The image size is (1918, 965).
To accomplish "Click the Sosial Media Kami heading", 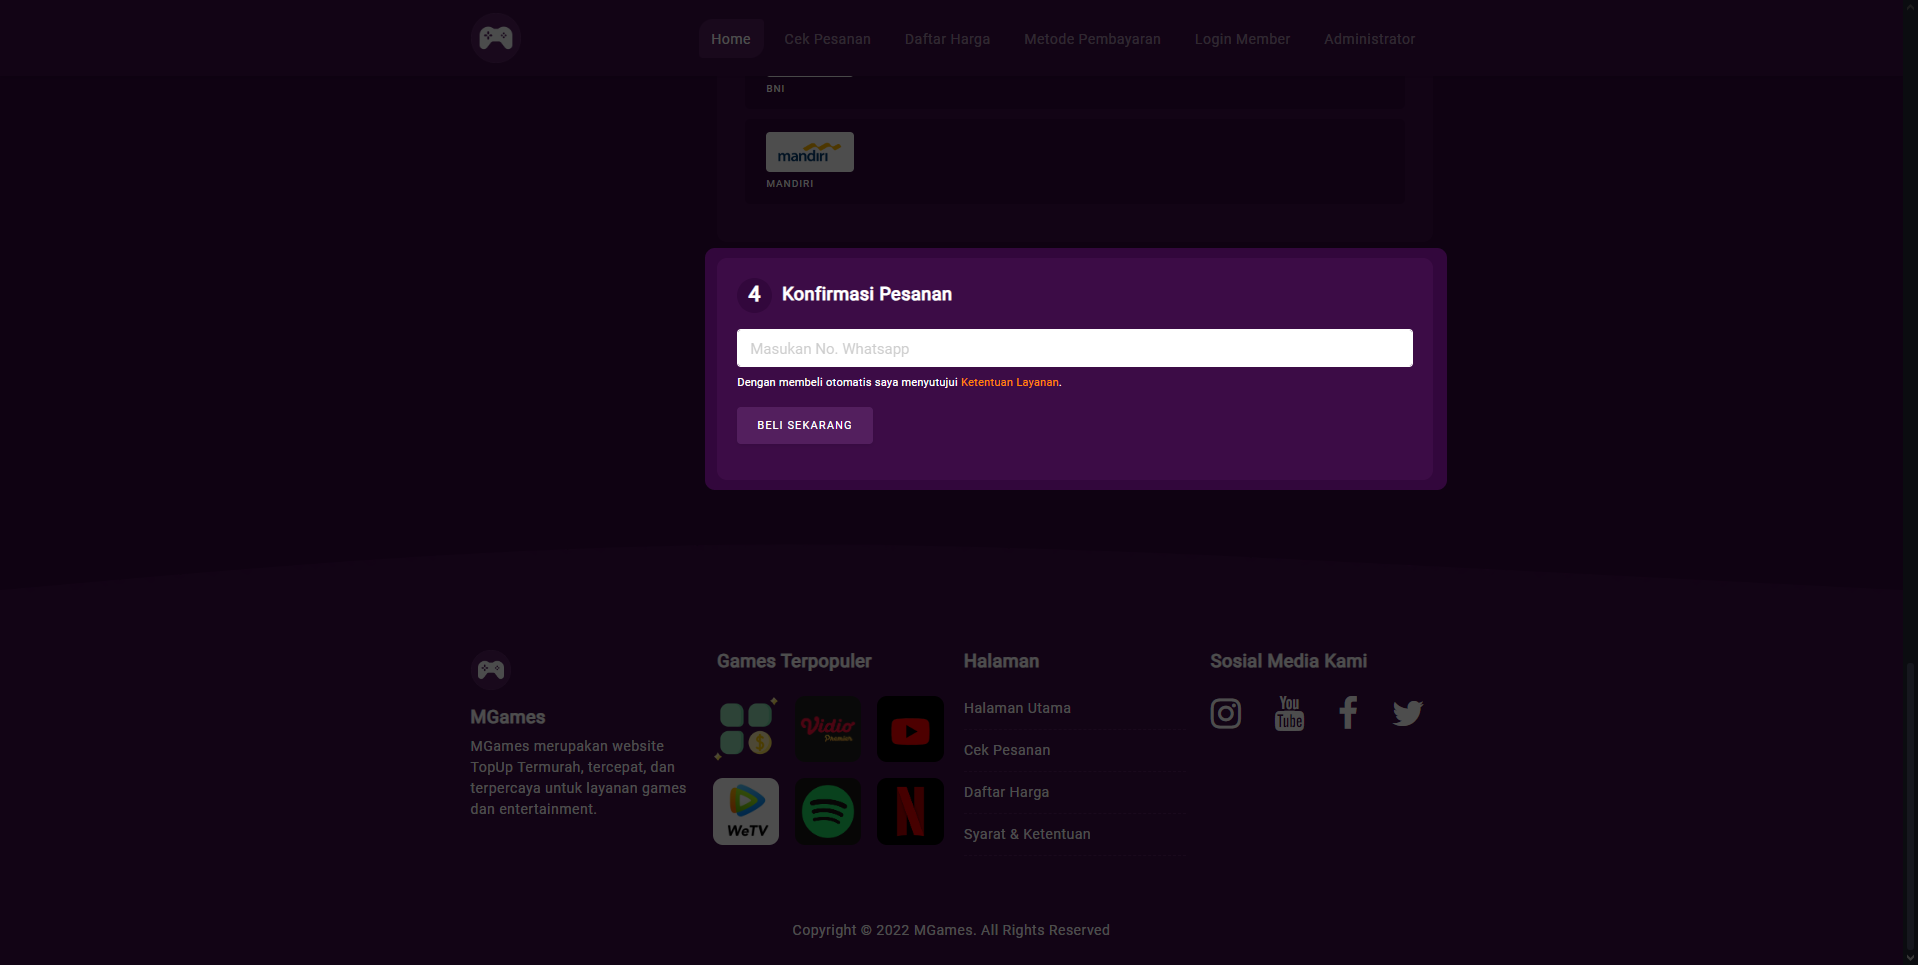I will [1288, 661].
